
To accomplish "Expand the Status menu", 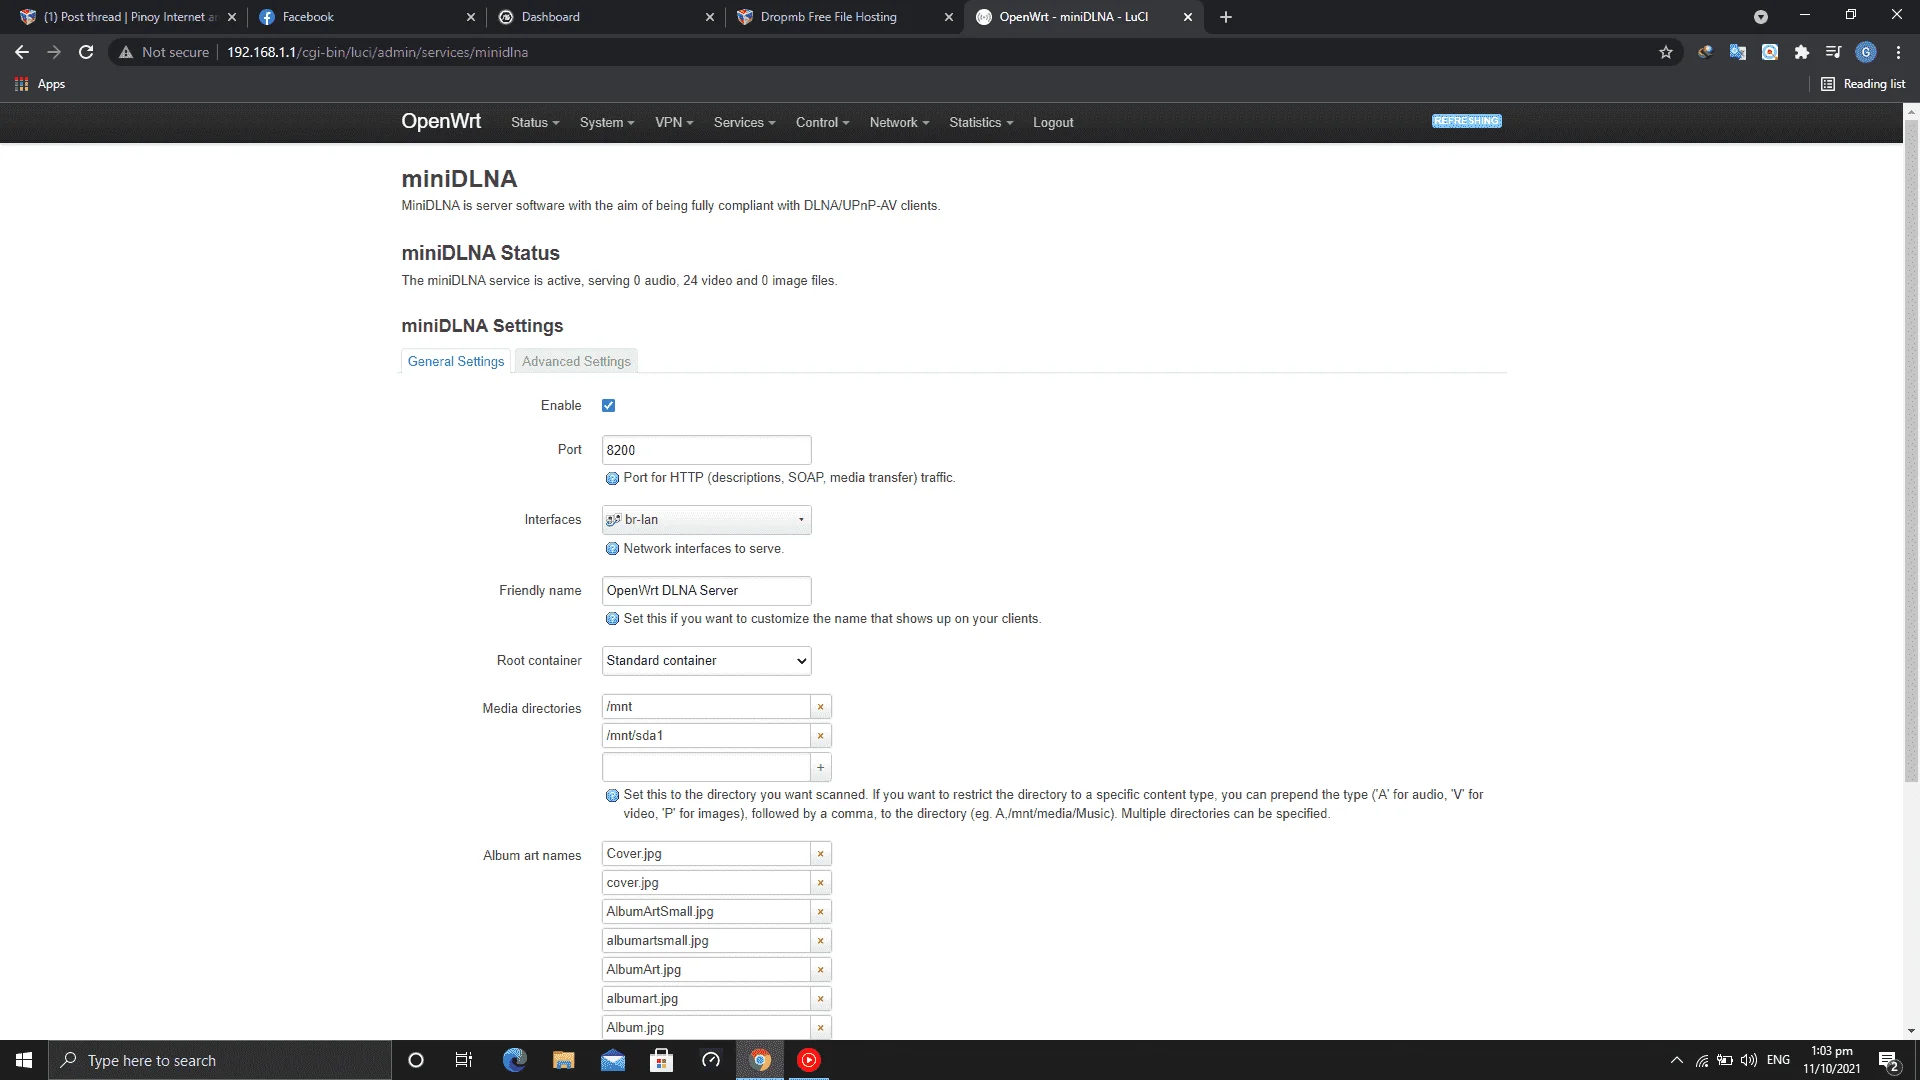I will [x=535, y=122].
